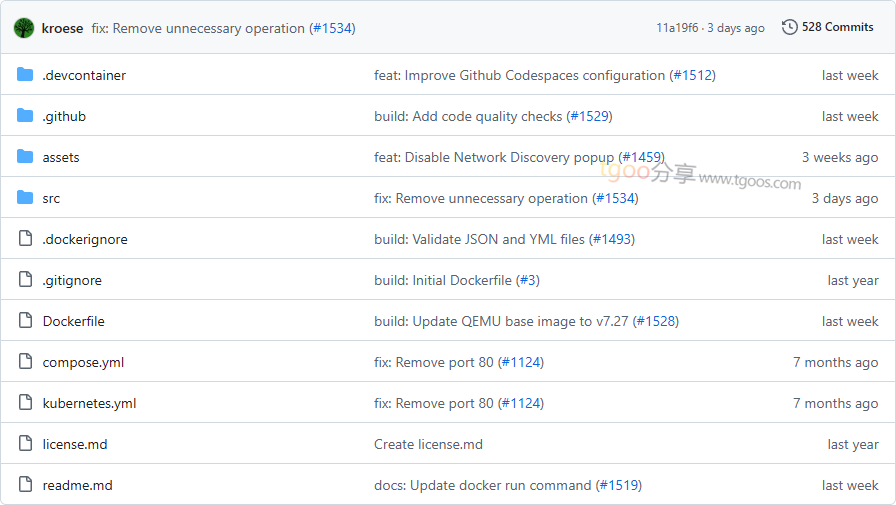Click the assets folder icon
Viewport: 896px width, 505px height.
pos(25,157)
